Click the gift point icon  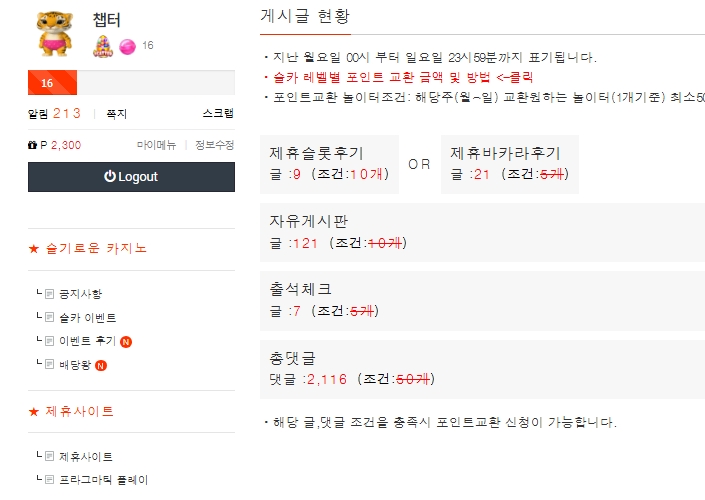click(32, 145)
